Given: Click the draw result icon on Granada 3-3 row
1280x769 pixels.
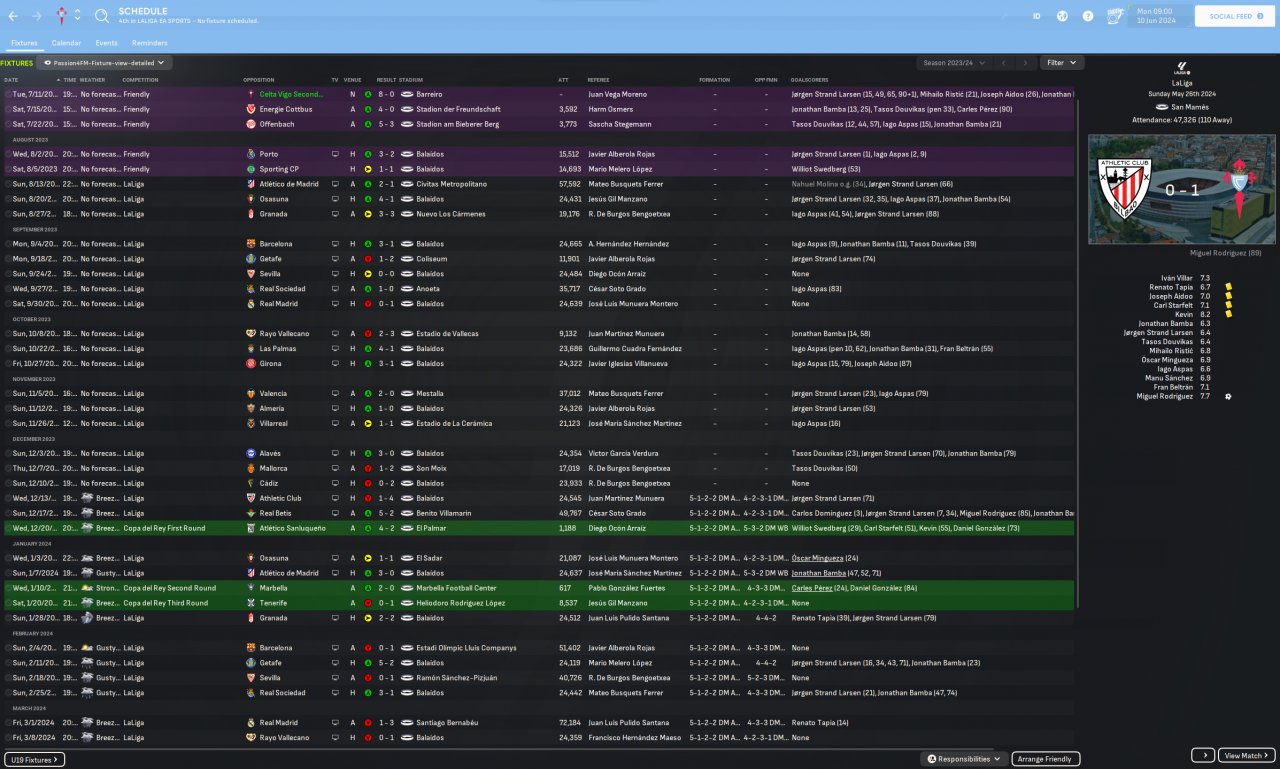Looking at the screenshot, I should 367,214.
